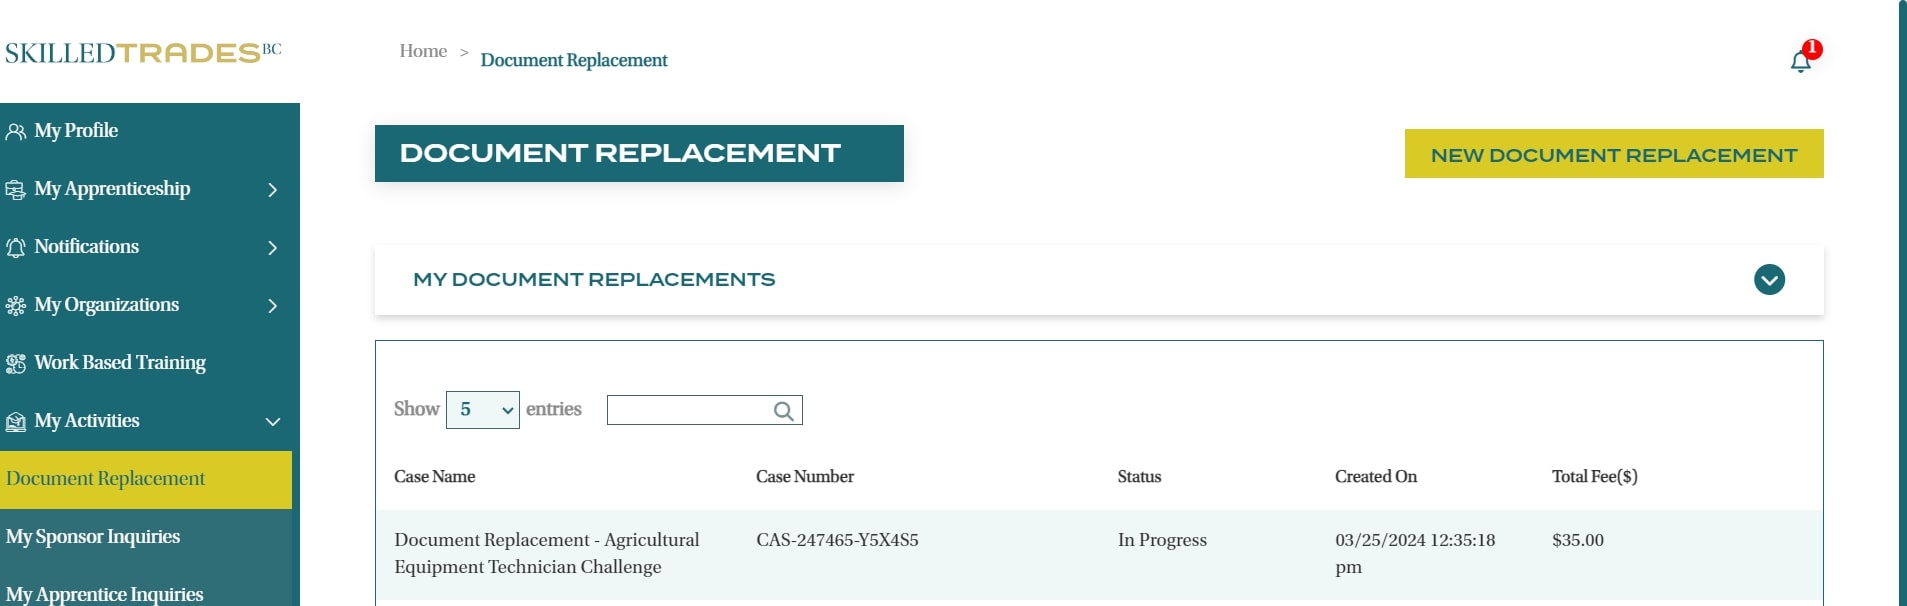The height and width of the screenshot is (606, 1907).
Task: Select Document Replacement in the sidebar
Action: coord(106,479)
